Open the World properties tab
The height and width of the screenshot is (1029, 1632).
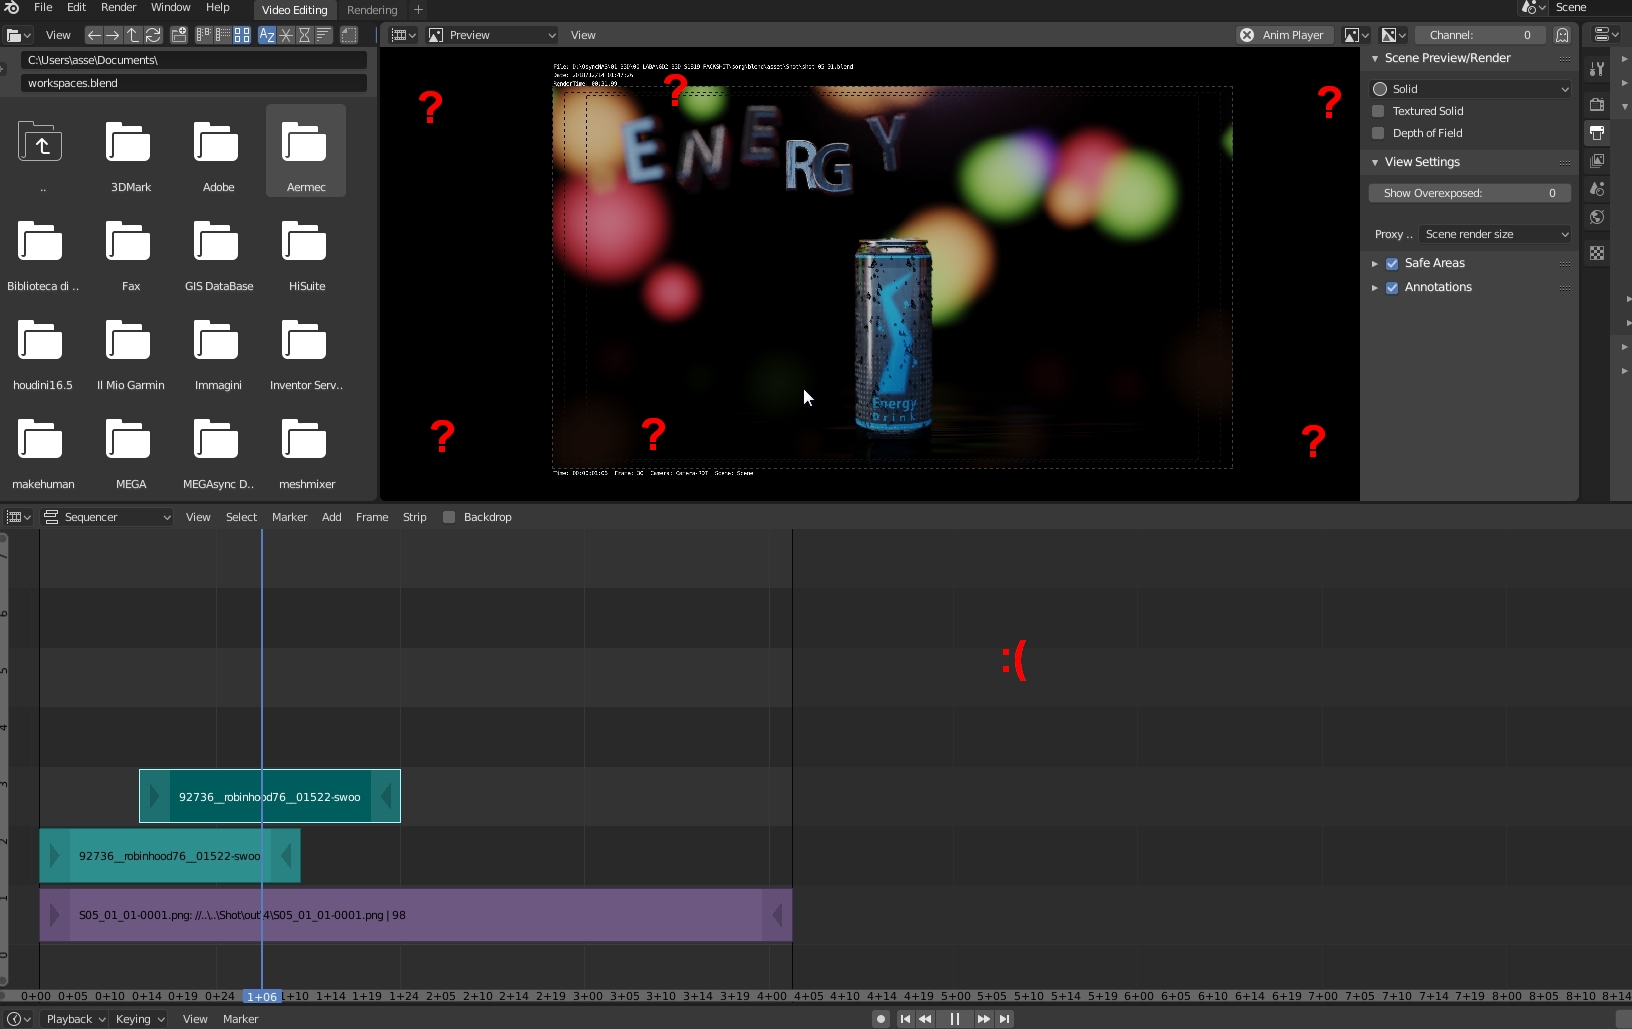tap(1597, 217)
